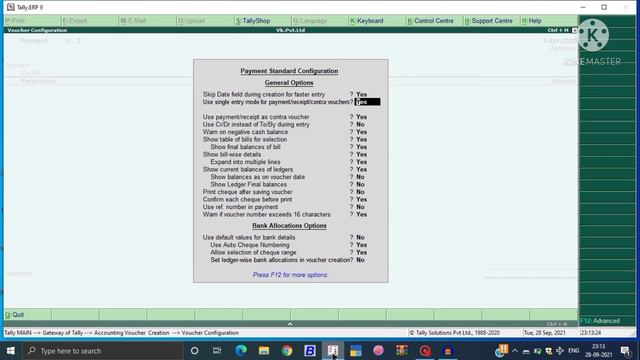Click the Tue, 28 Sep, 2021 status date
This screenshot has height=360, width=640.
(545, 333)
